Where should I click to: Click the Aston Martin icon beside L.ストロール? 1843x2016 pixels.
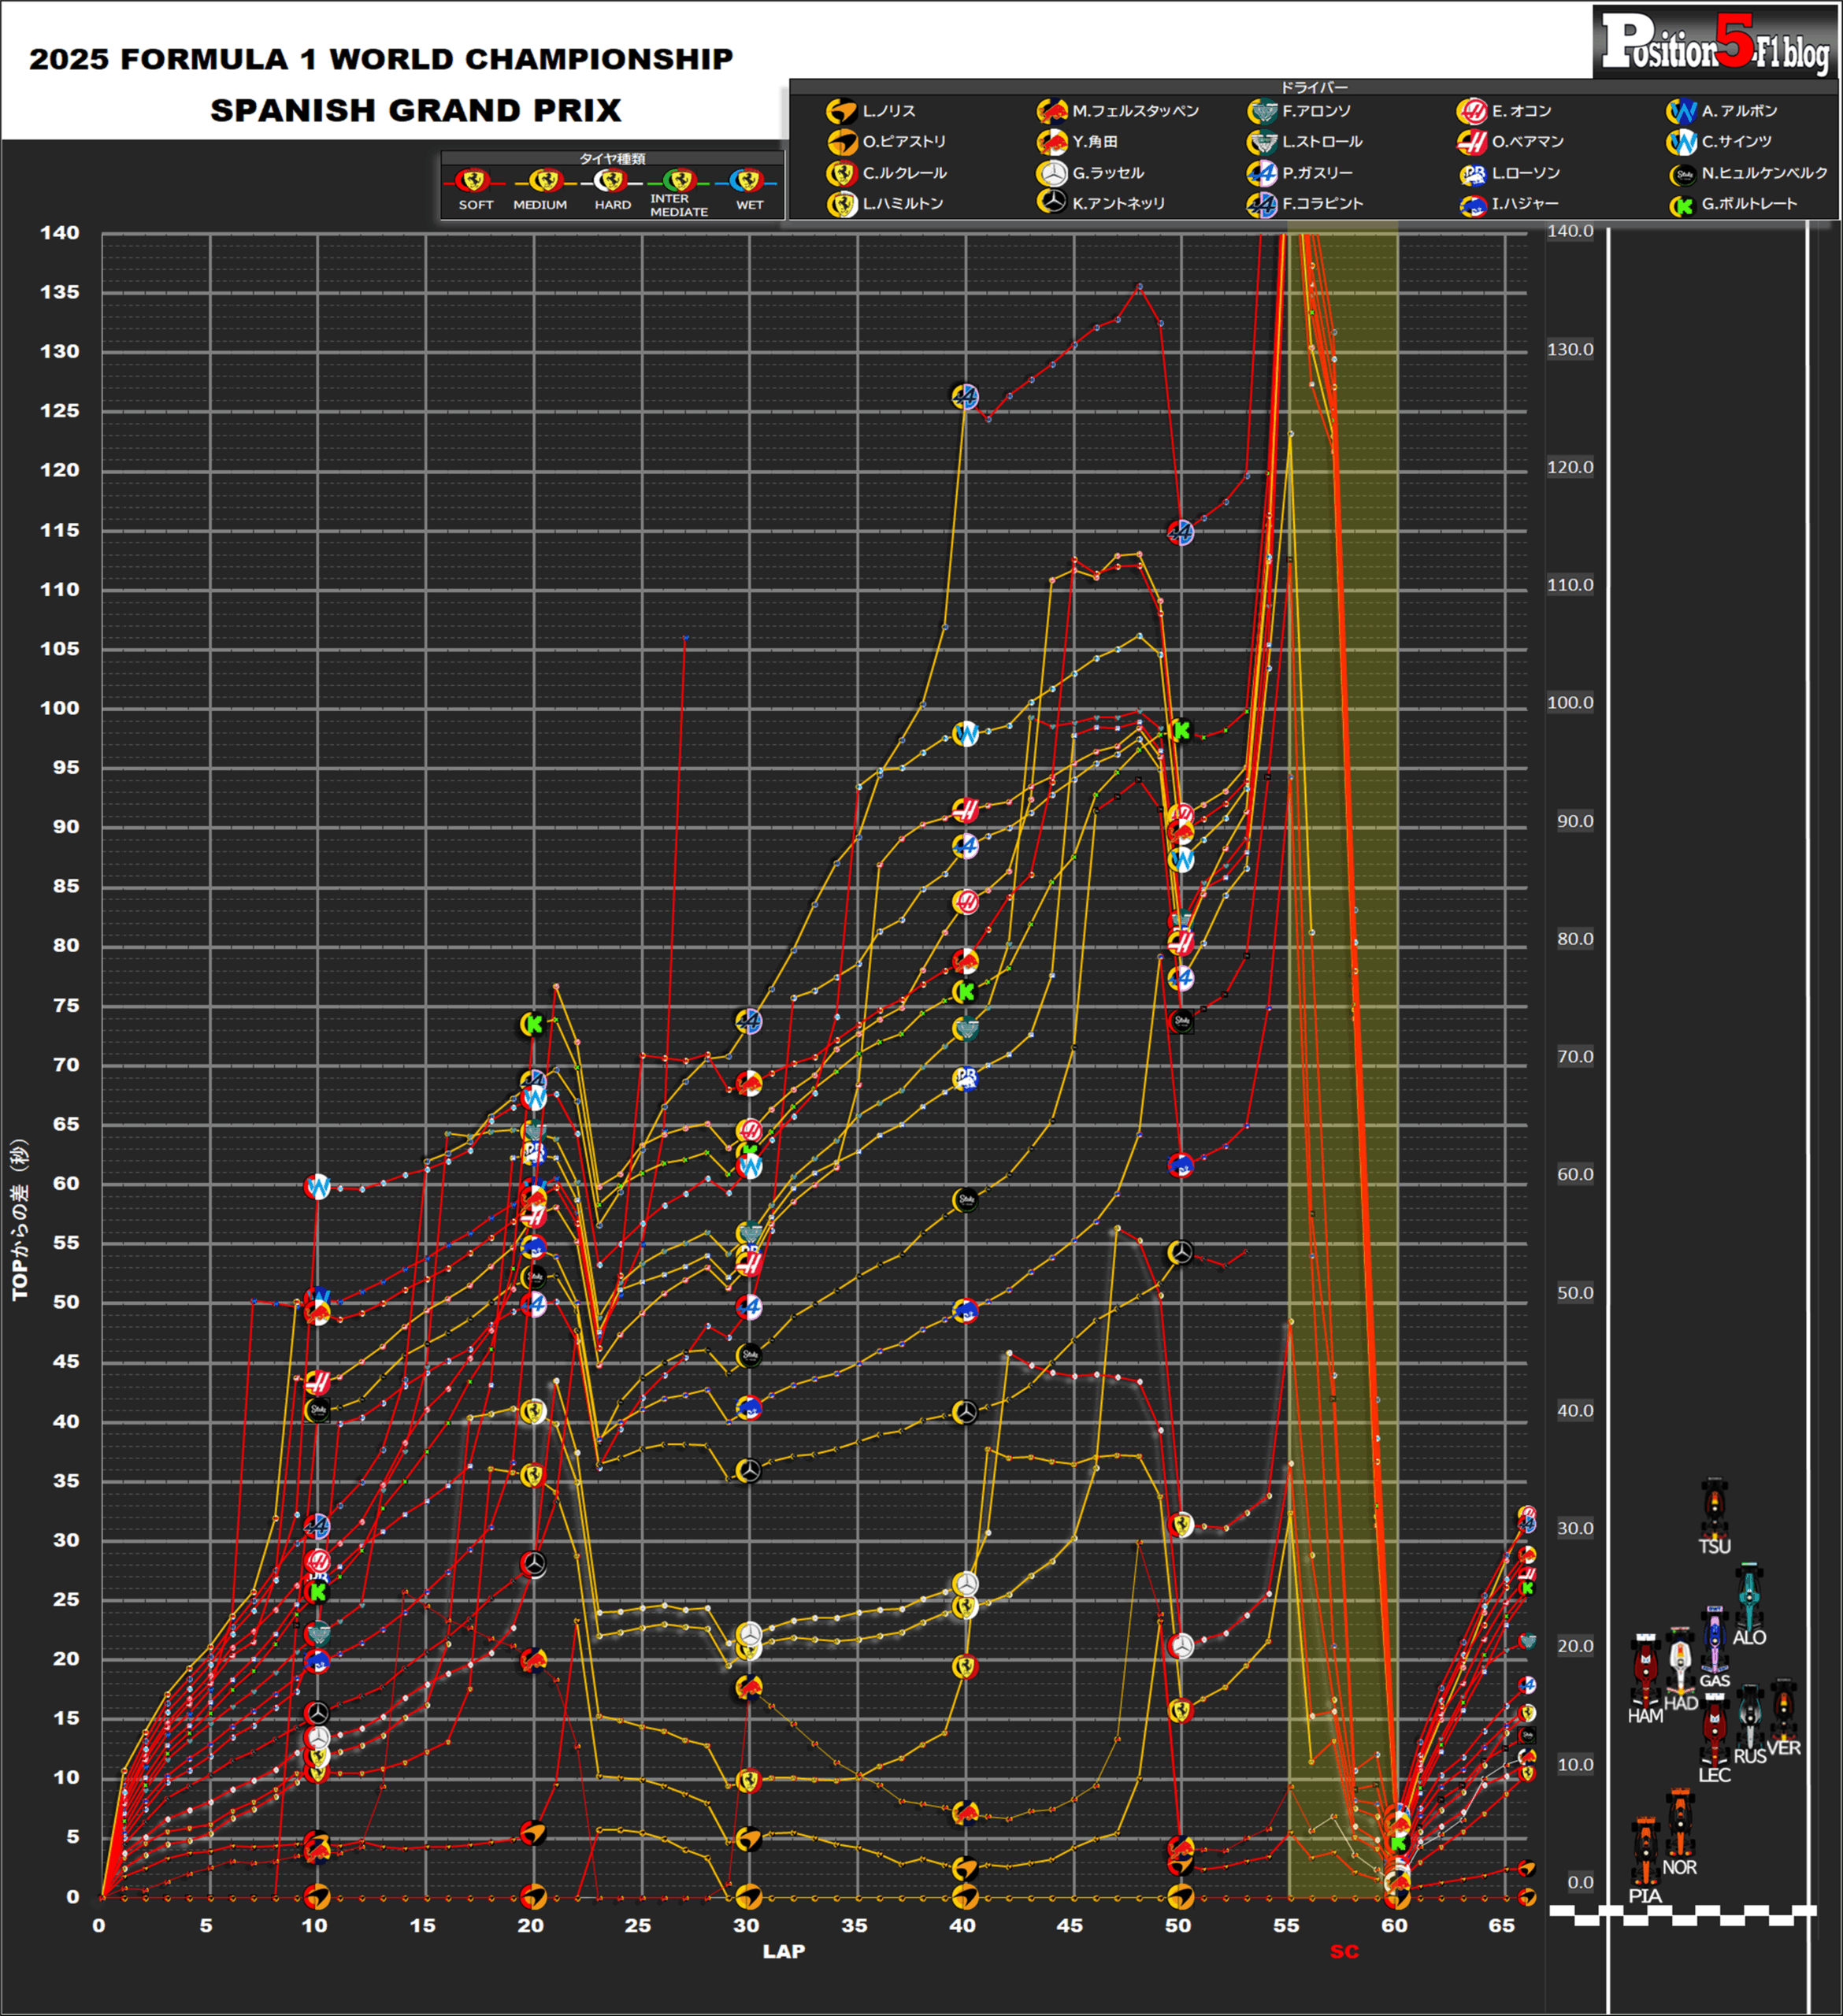[1263, 142]
